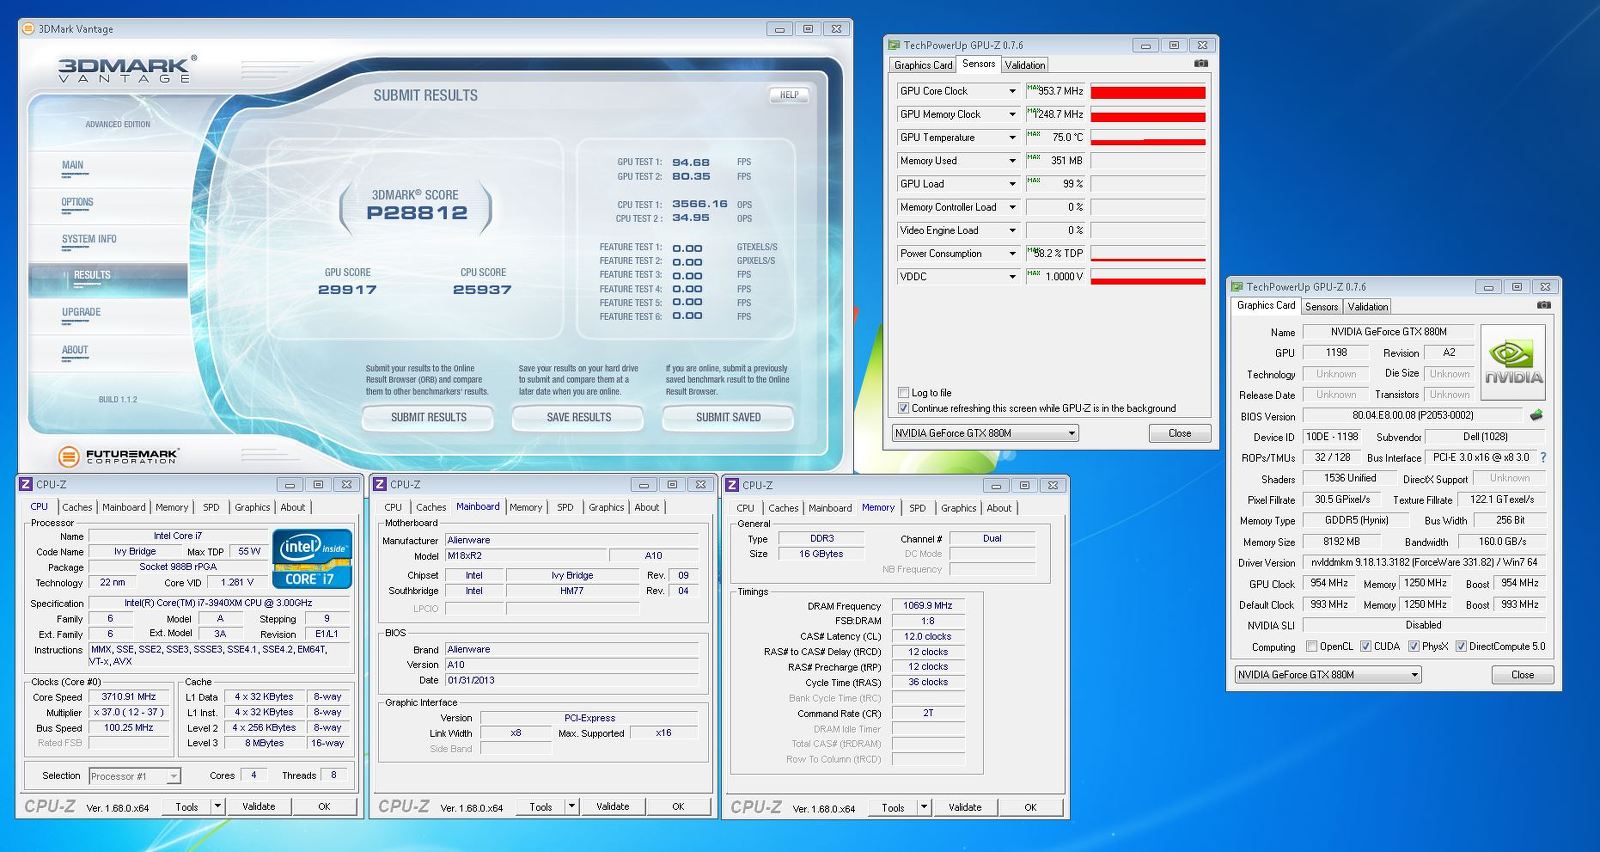Switch to the Graphics Card tab in GPU-Z Sensors window
Image resolution: width=1600 pixels, height=852 pixels.
tap(923, 65)
